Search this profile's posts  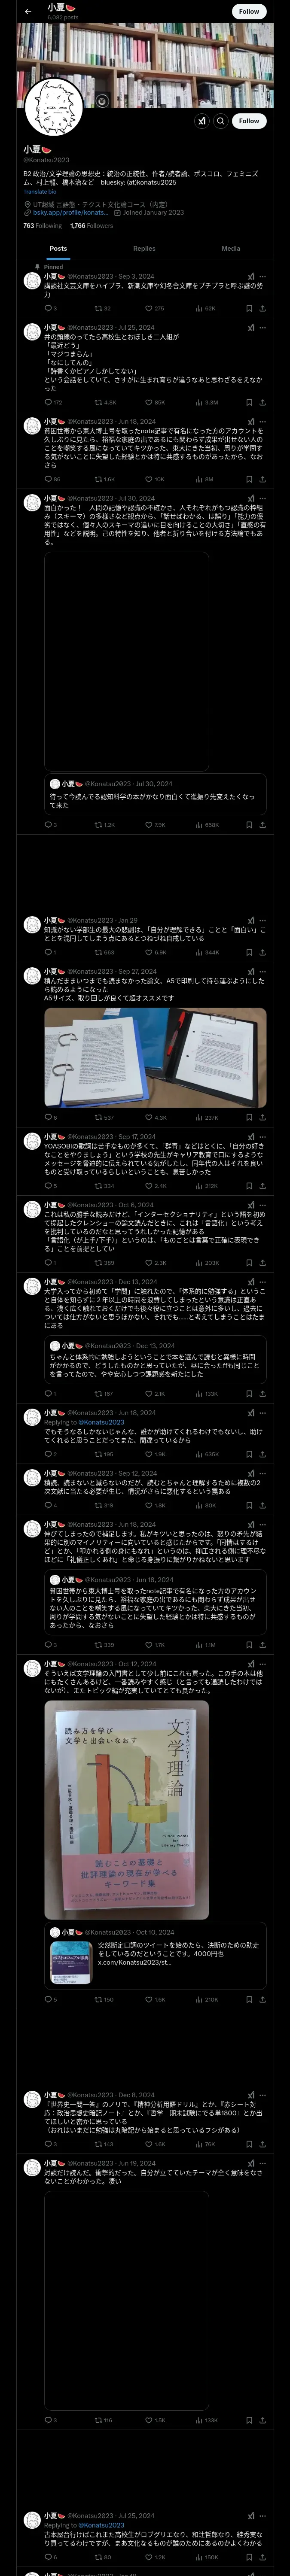[x=221, y=121]
